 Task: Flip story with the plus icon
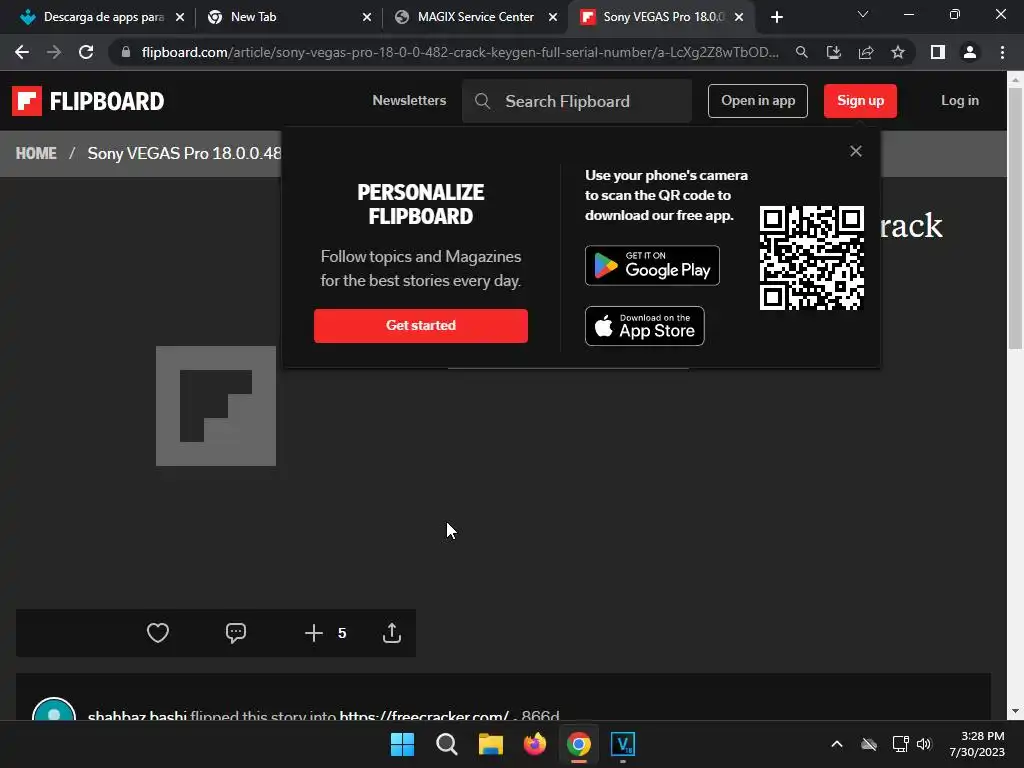click(313, 633)
